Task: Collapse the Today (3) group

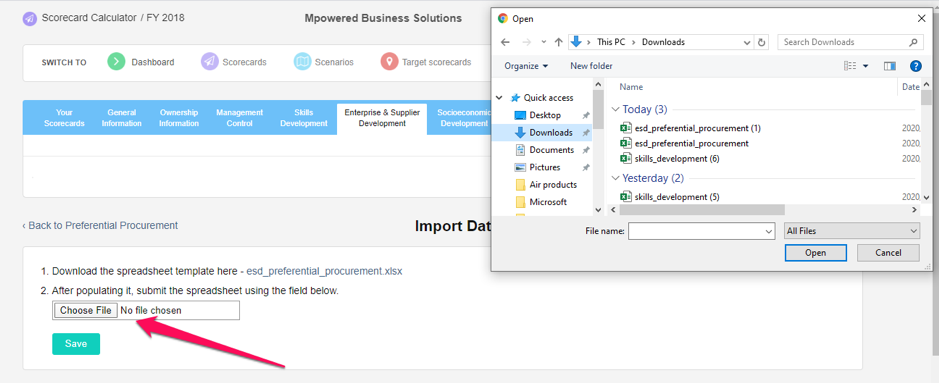Action: tap(615, 110)
